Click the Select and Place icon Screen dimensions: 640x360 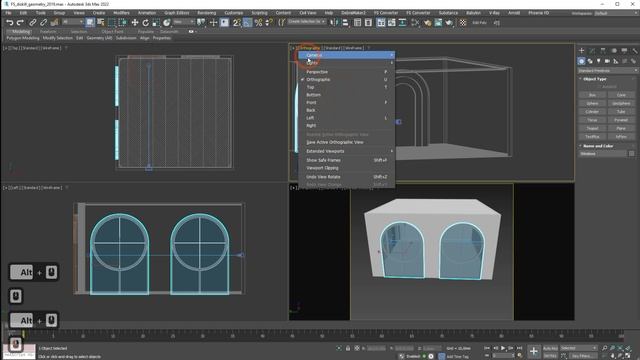click(x=167, y=22)
